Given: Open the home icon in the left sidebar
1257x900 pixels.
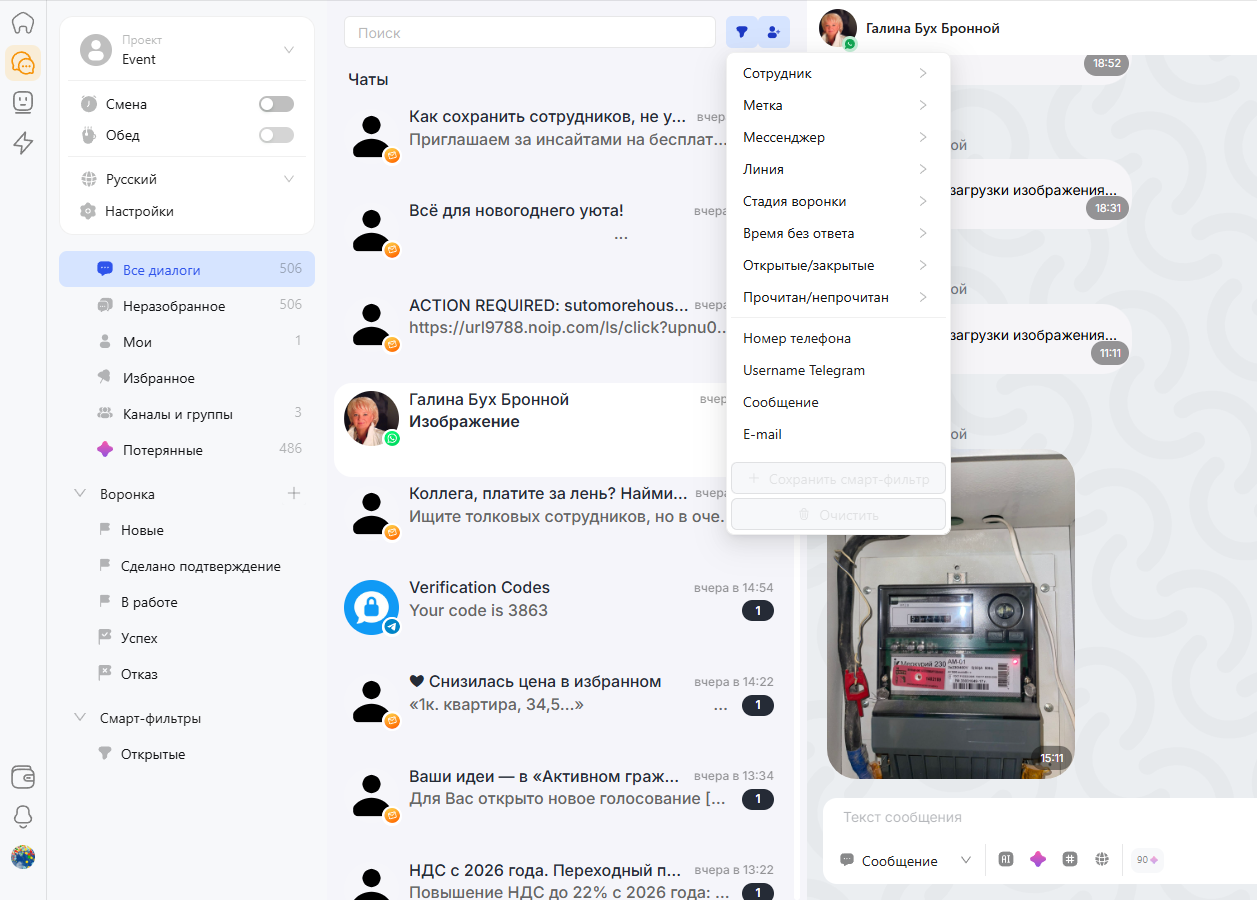Looking at the screenshot, I should (22, 23).
